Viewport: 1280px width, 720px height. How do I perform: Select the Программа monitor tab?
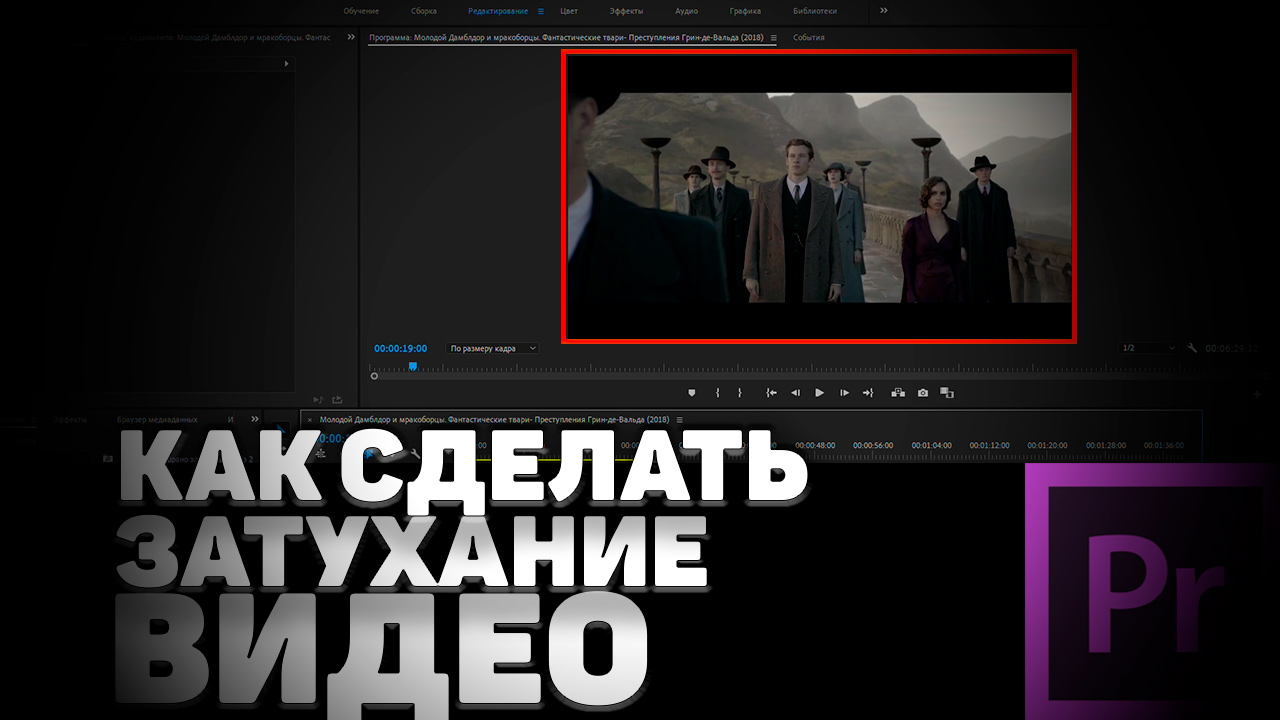[566, 38]
